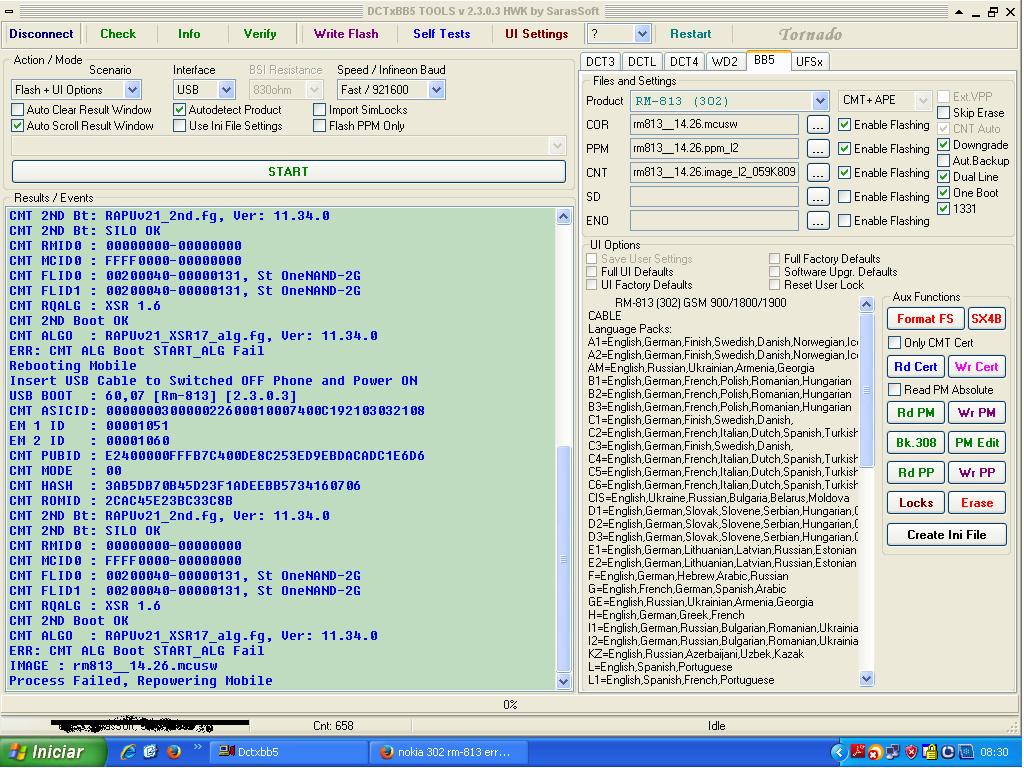Click the Format FS button

click(925, 319)
